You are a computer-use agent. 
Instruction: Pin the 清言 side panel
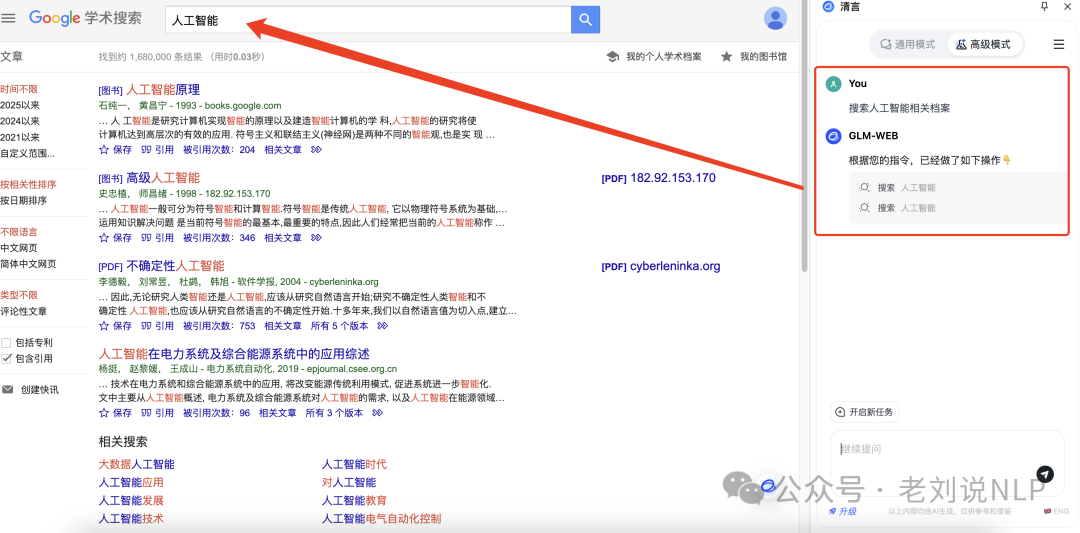1044,7
